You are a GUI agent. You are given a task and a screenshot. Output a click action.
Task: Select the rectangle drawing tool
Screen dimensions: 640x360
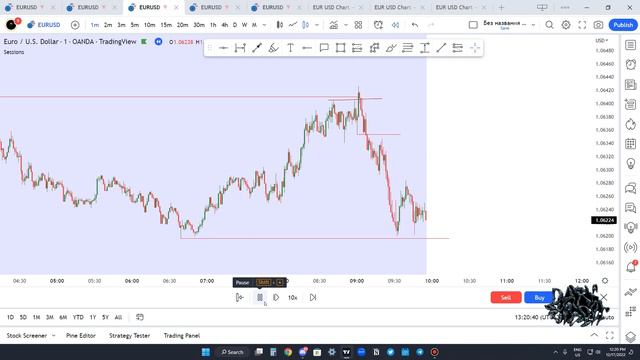(340, 48)
